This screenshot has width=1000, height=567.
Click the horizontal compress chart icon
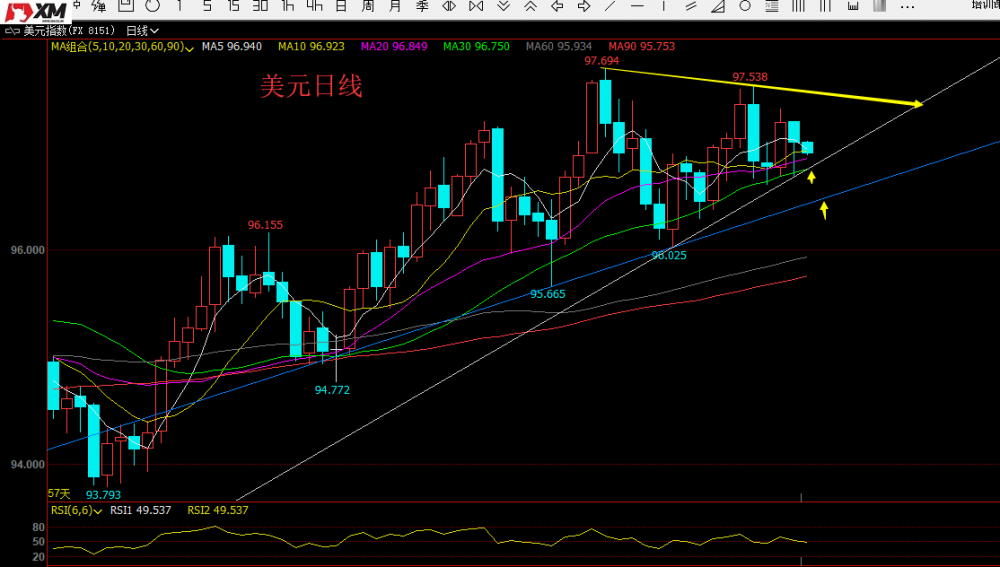[x=476, y=6]
